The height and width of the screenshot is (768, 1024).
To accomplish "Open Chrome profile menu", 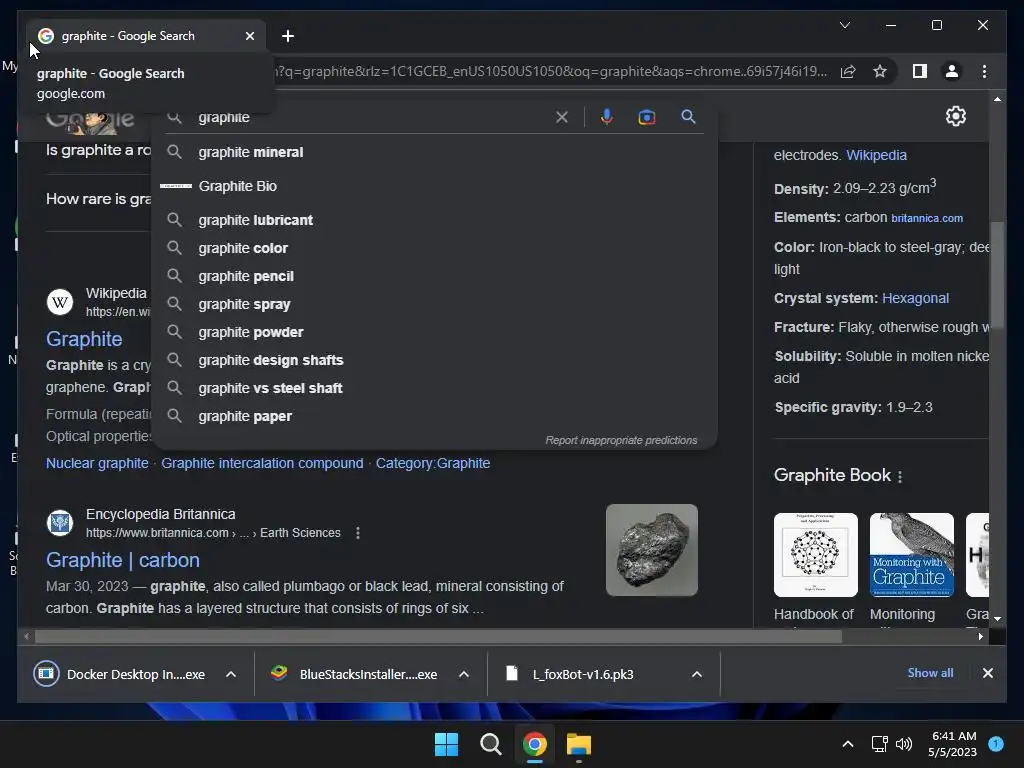I will click(x=952, y=71).
